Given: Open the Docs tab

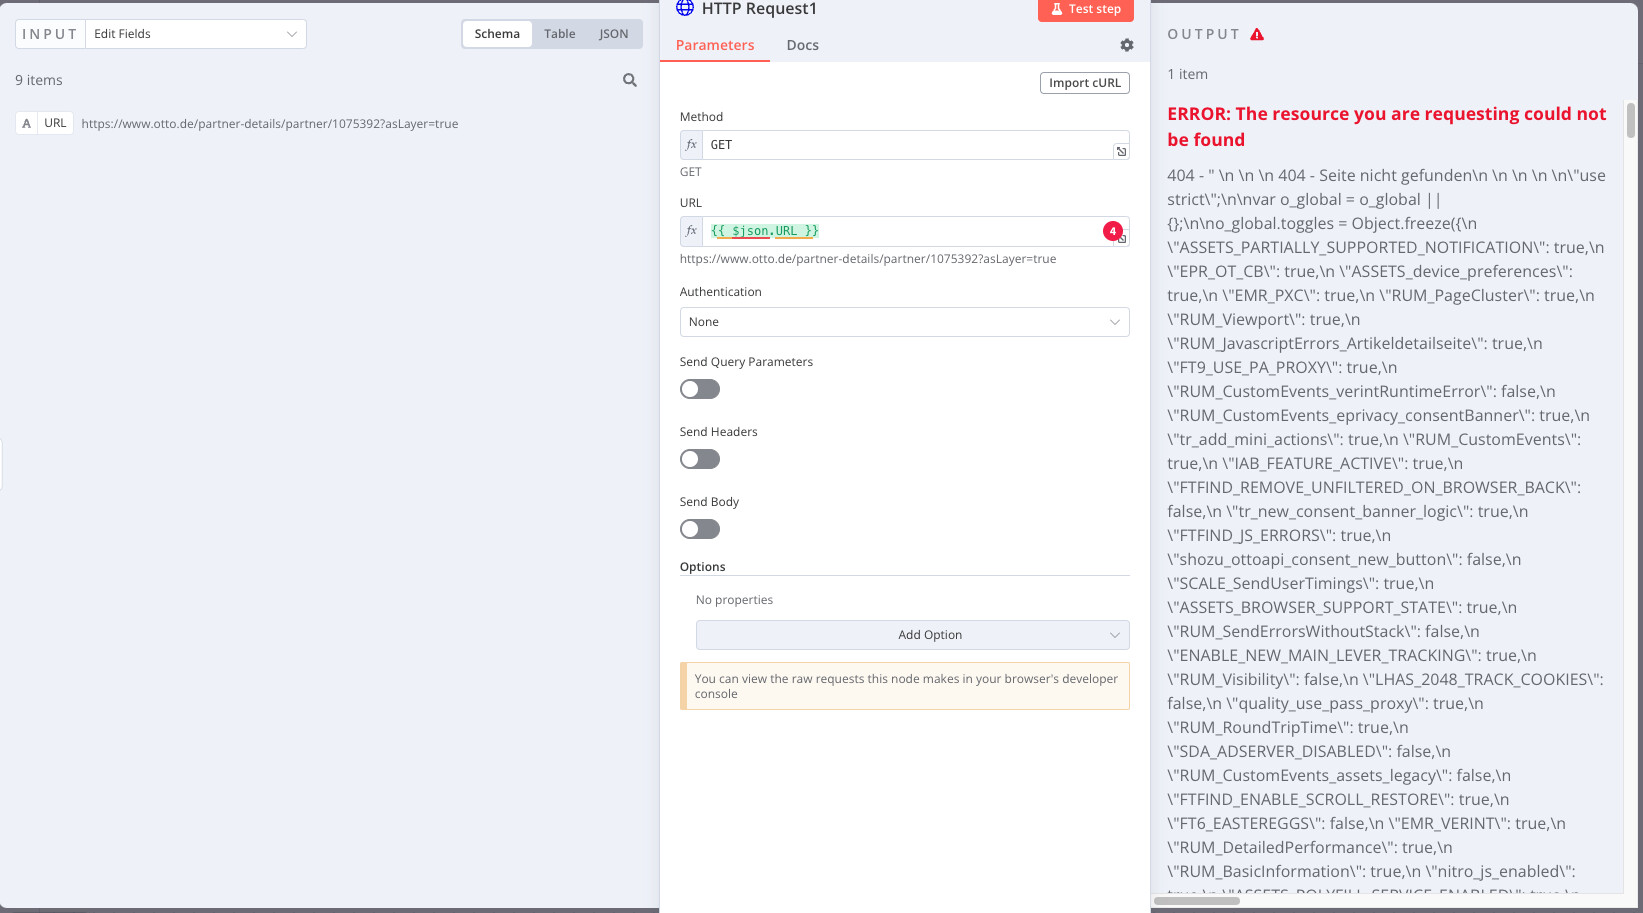Looking at the screenshot, I should (x=803, y=45).
